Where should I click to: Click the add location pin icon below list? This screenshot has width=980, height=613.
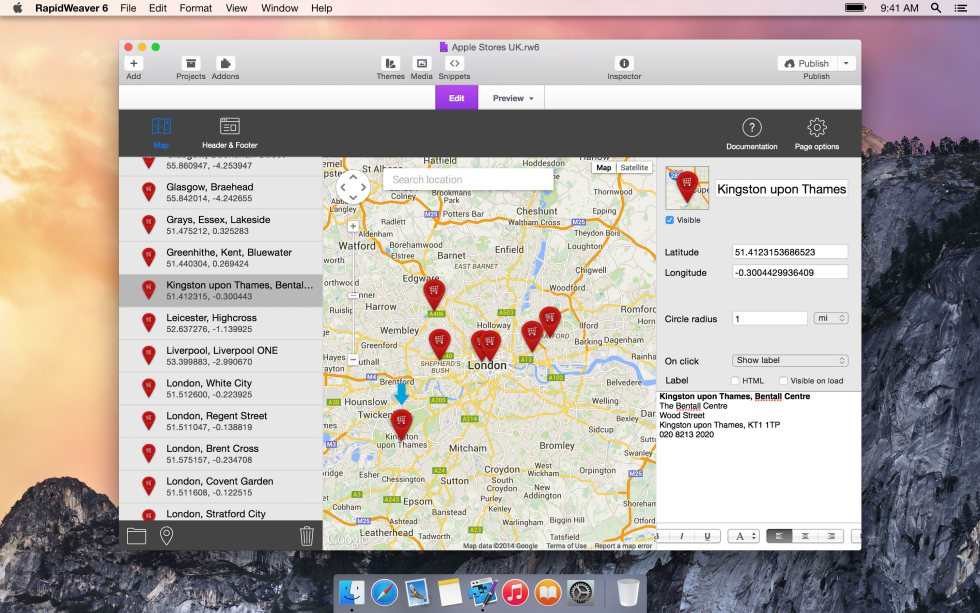click(x=166, y=536)
